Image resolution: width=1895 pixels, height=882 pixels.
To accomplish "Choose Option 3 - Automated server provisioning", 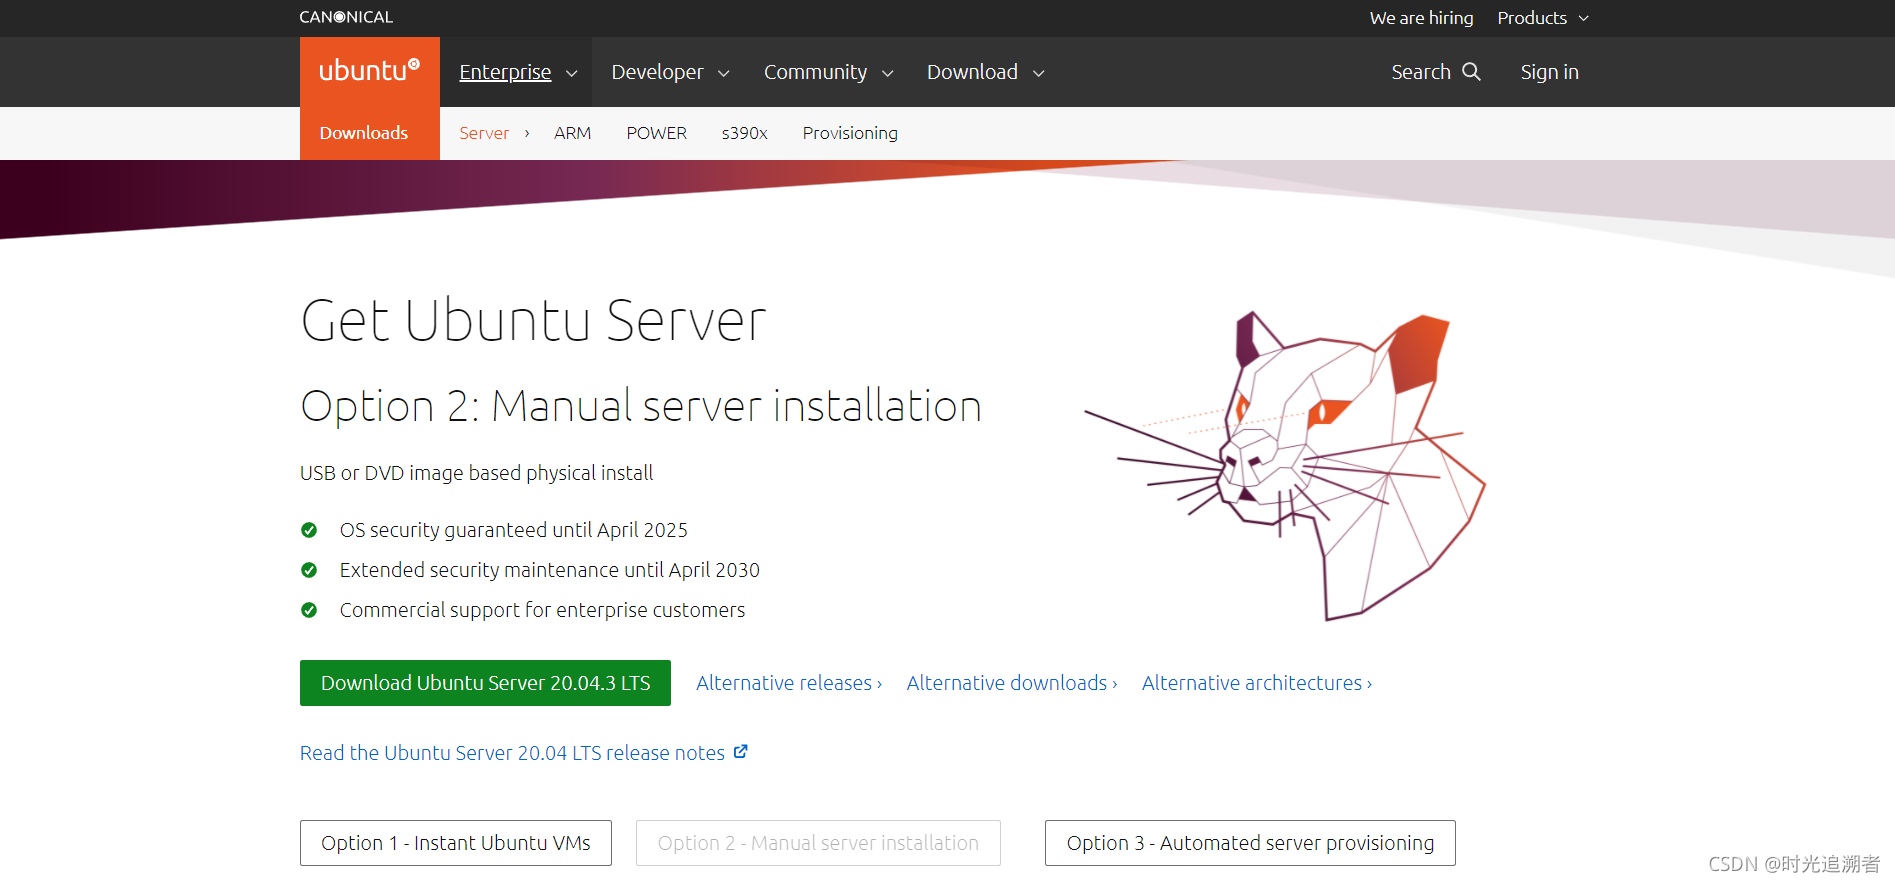I will coord(1250,843).
